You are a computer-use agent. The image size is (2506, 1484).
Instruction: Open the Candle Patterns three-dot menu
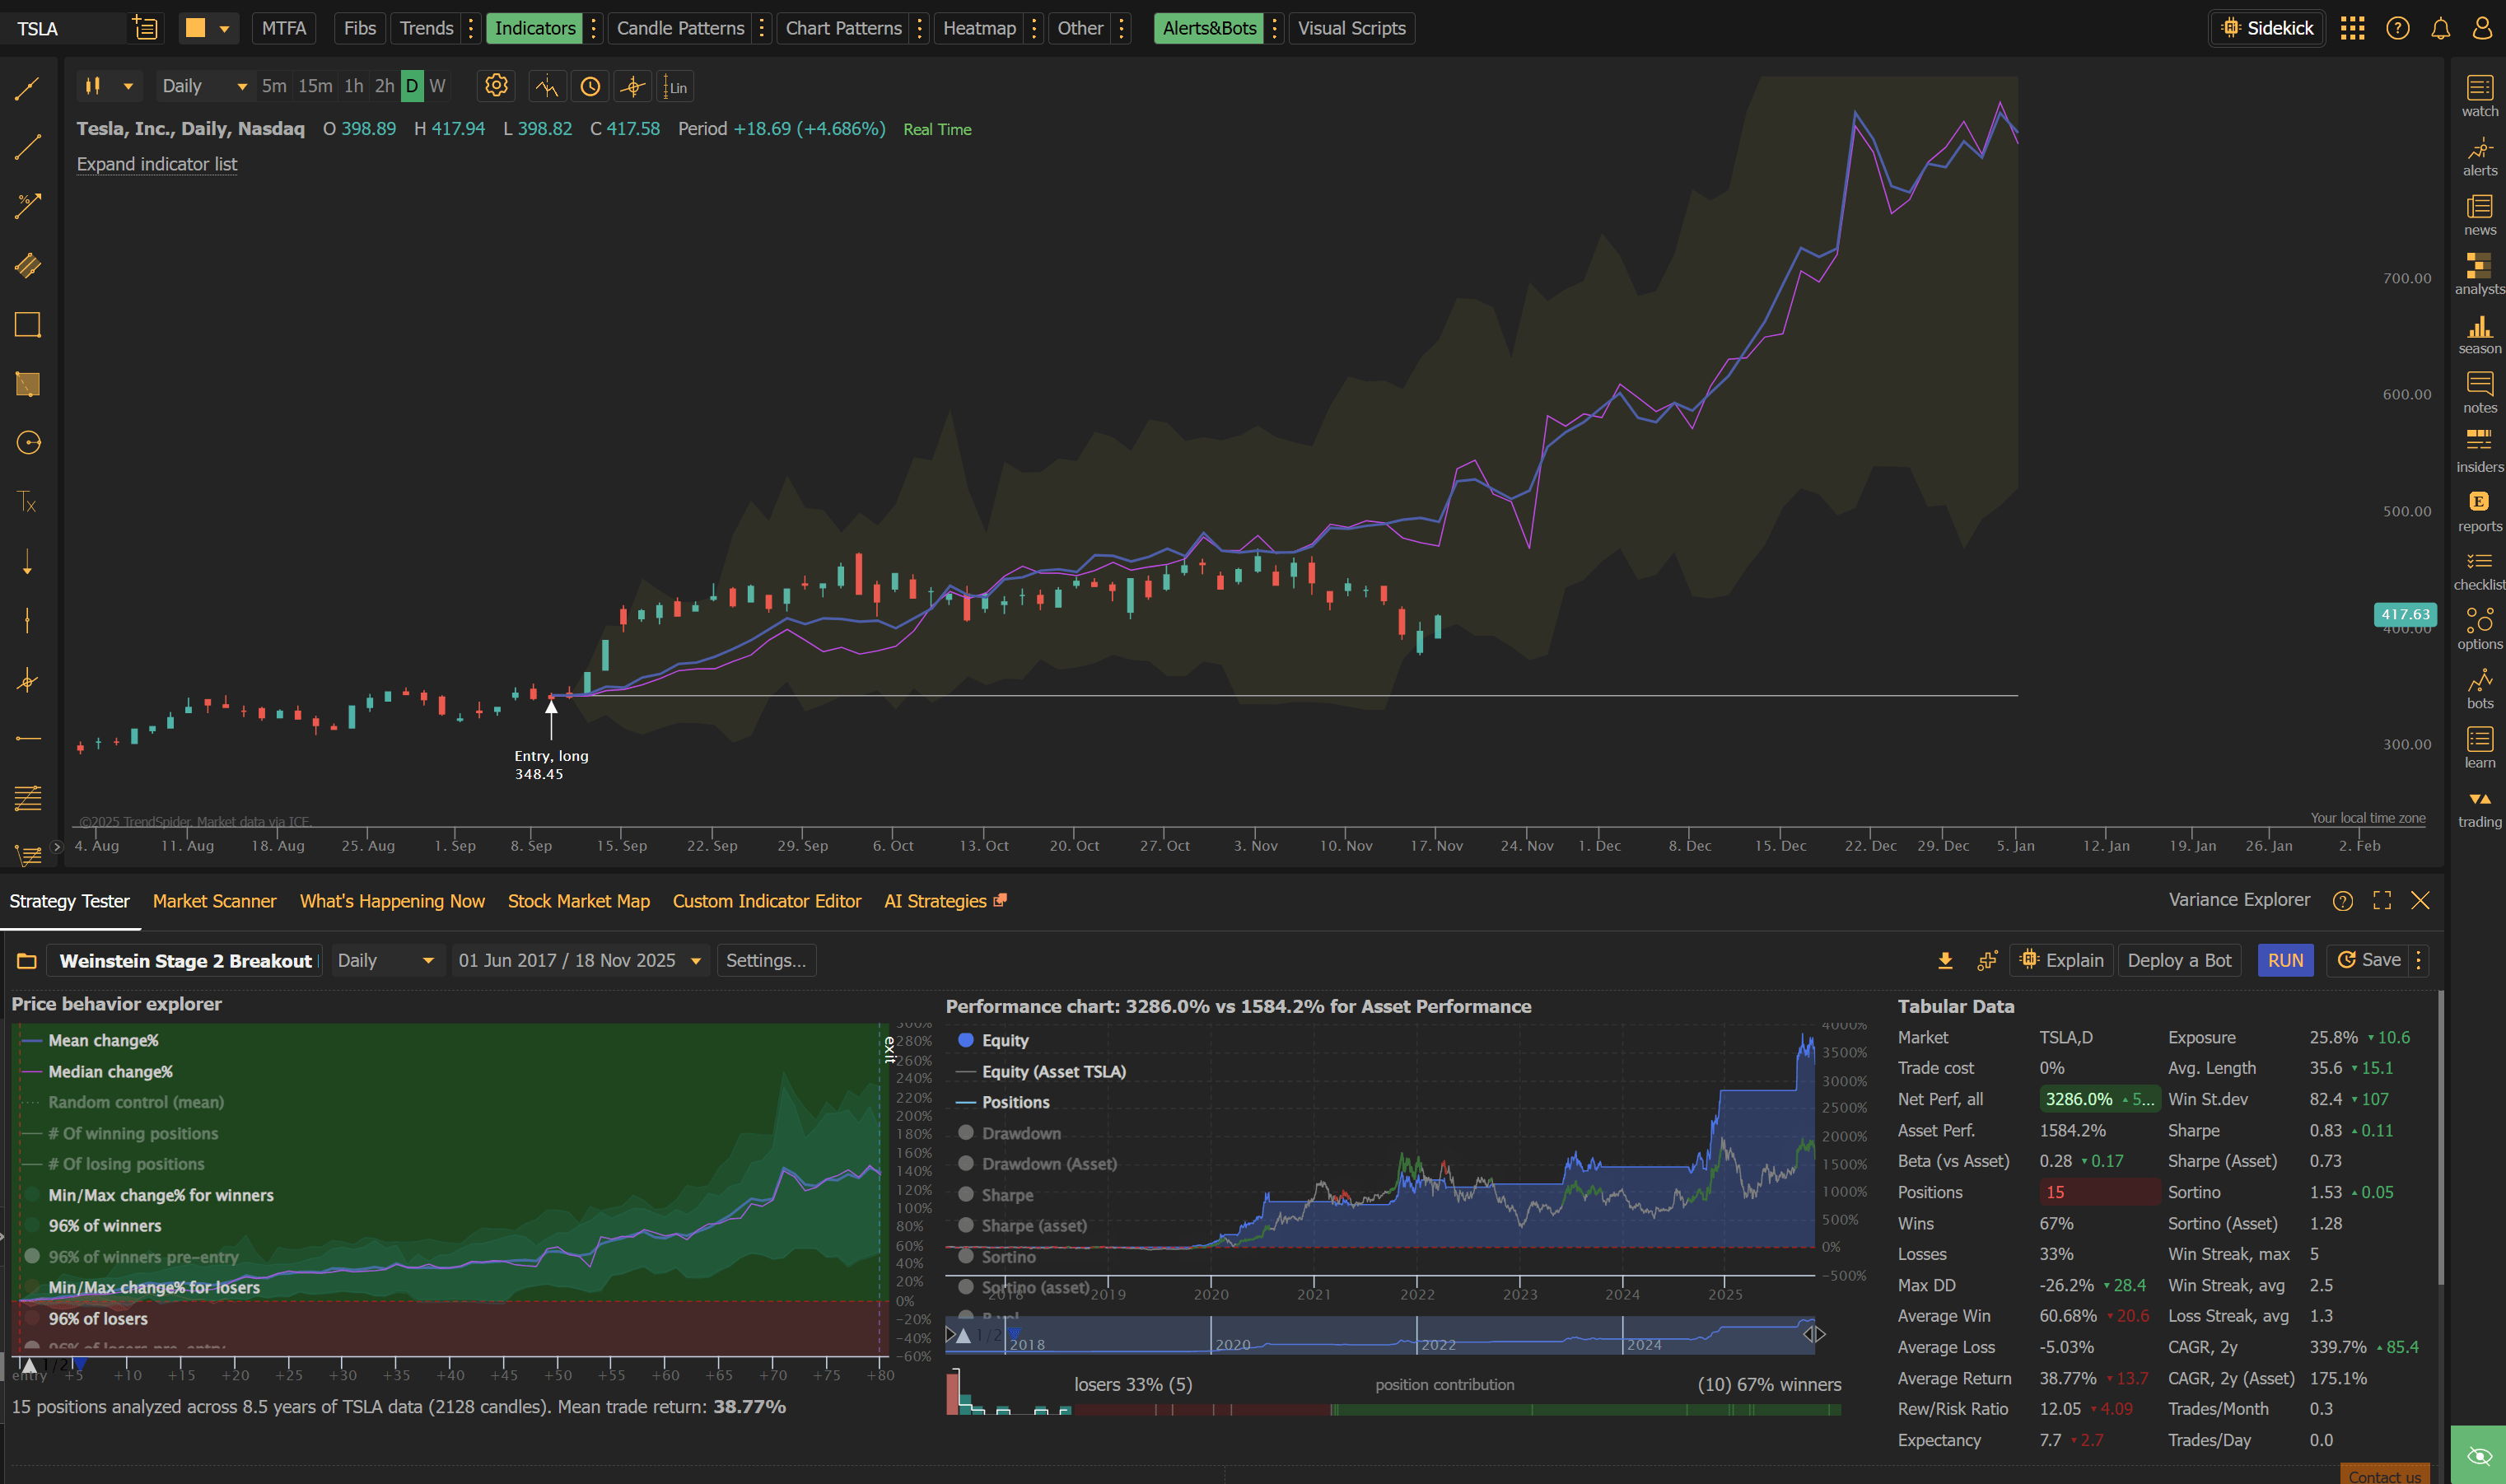[x=762, y=28]
